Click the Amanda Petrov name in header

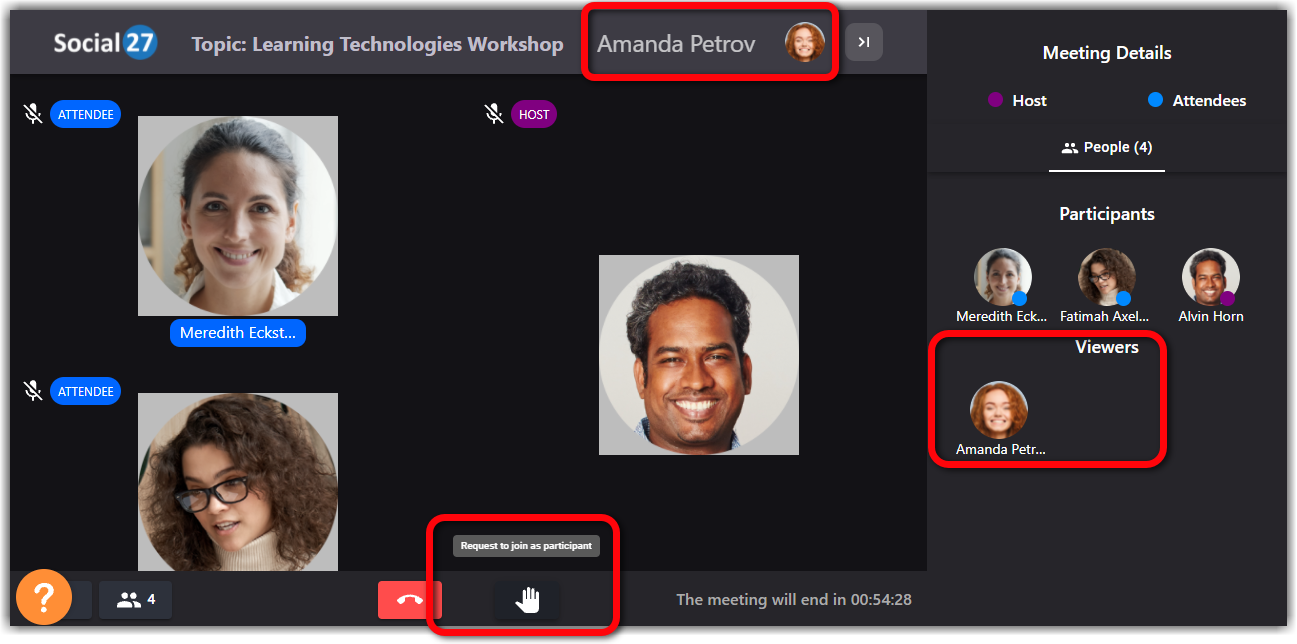[x=676, y=44]
